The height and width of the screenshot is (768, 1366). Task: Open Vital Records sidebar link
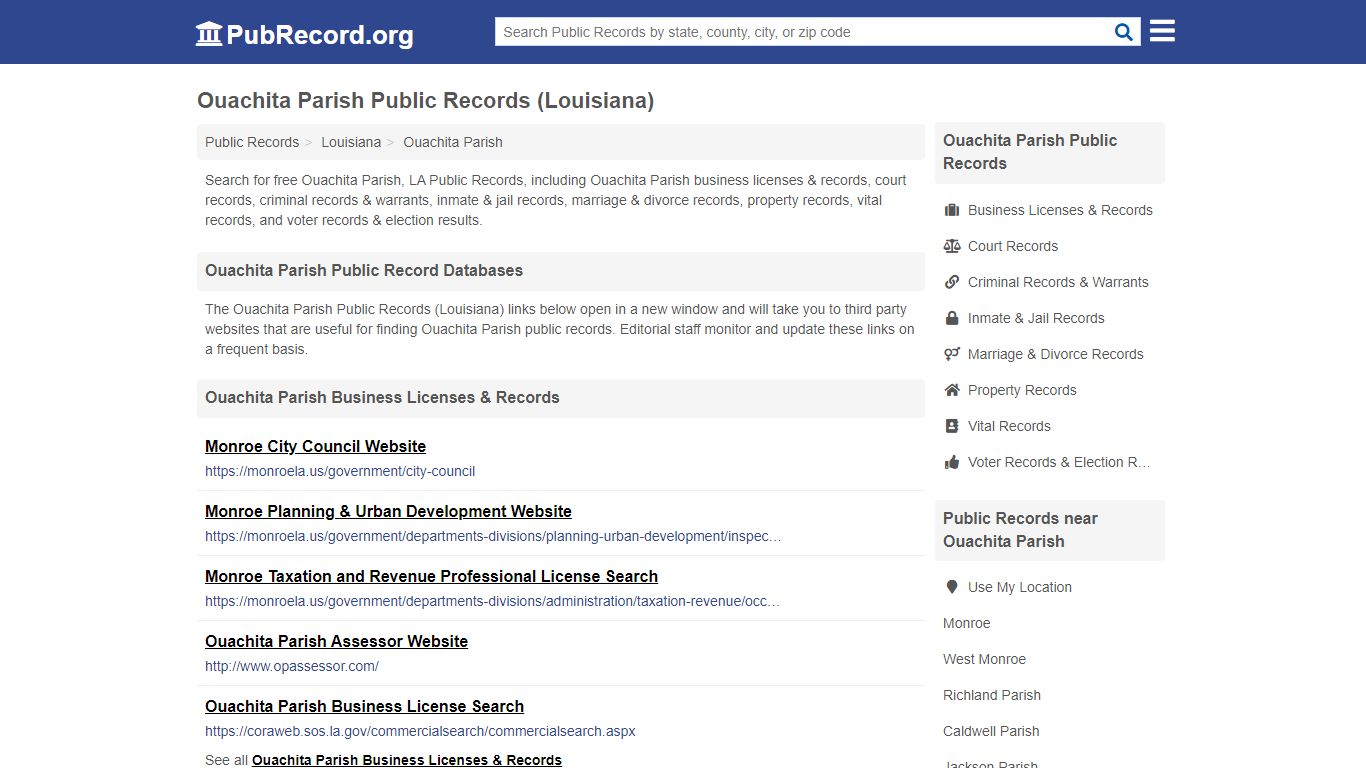[1009, 426]
